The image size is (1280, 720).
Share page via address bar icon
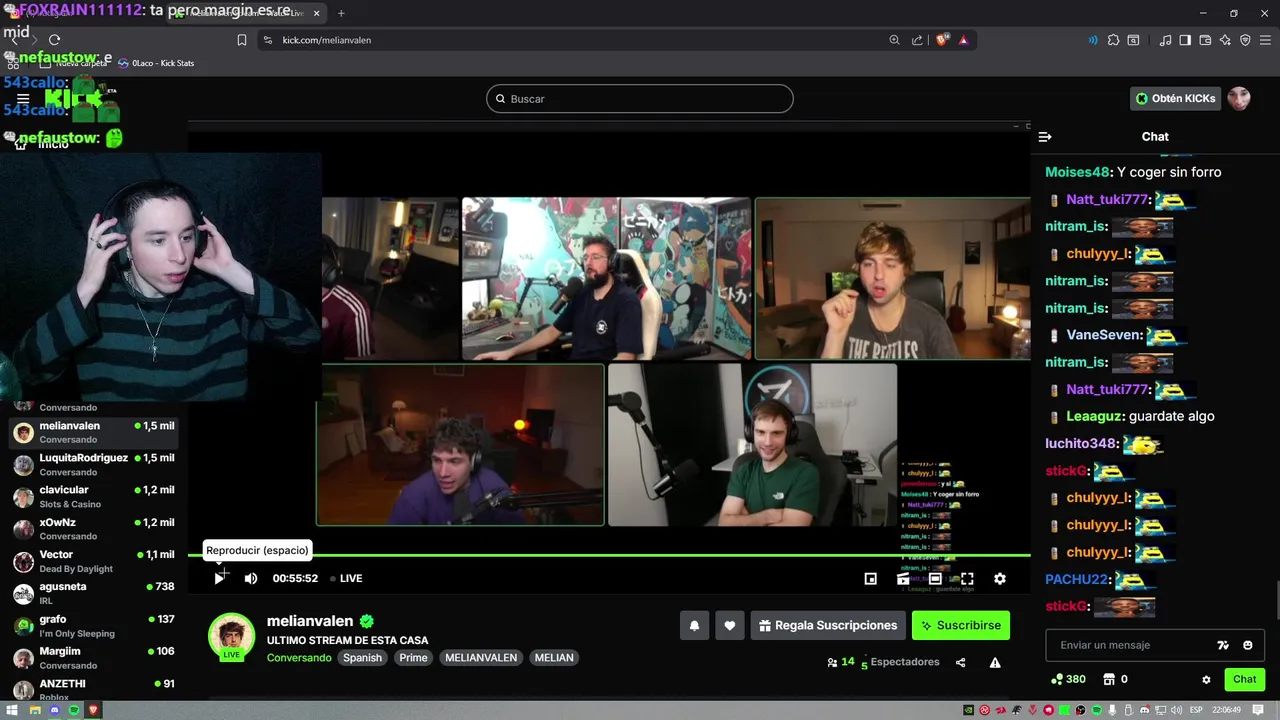917,40
